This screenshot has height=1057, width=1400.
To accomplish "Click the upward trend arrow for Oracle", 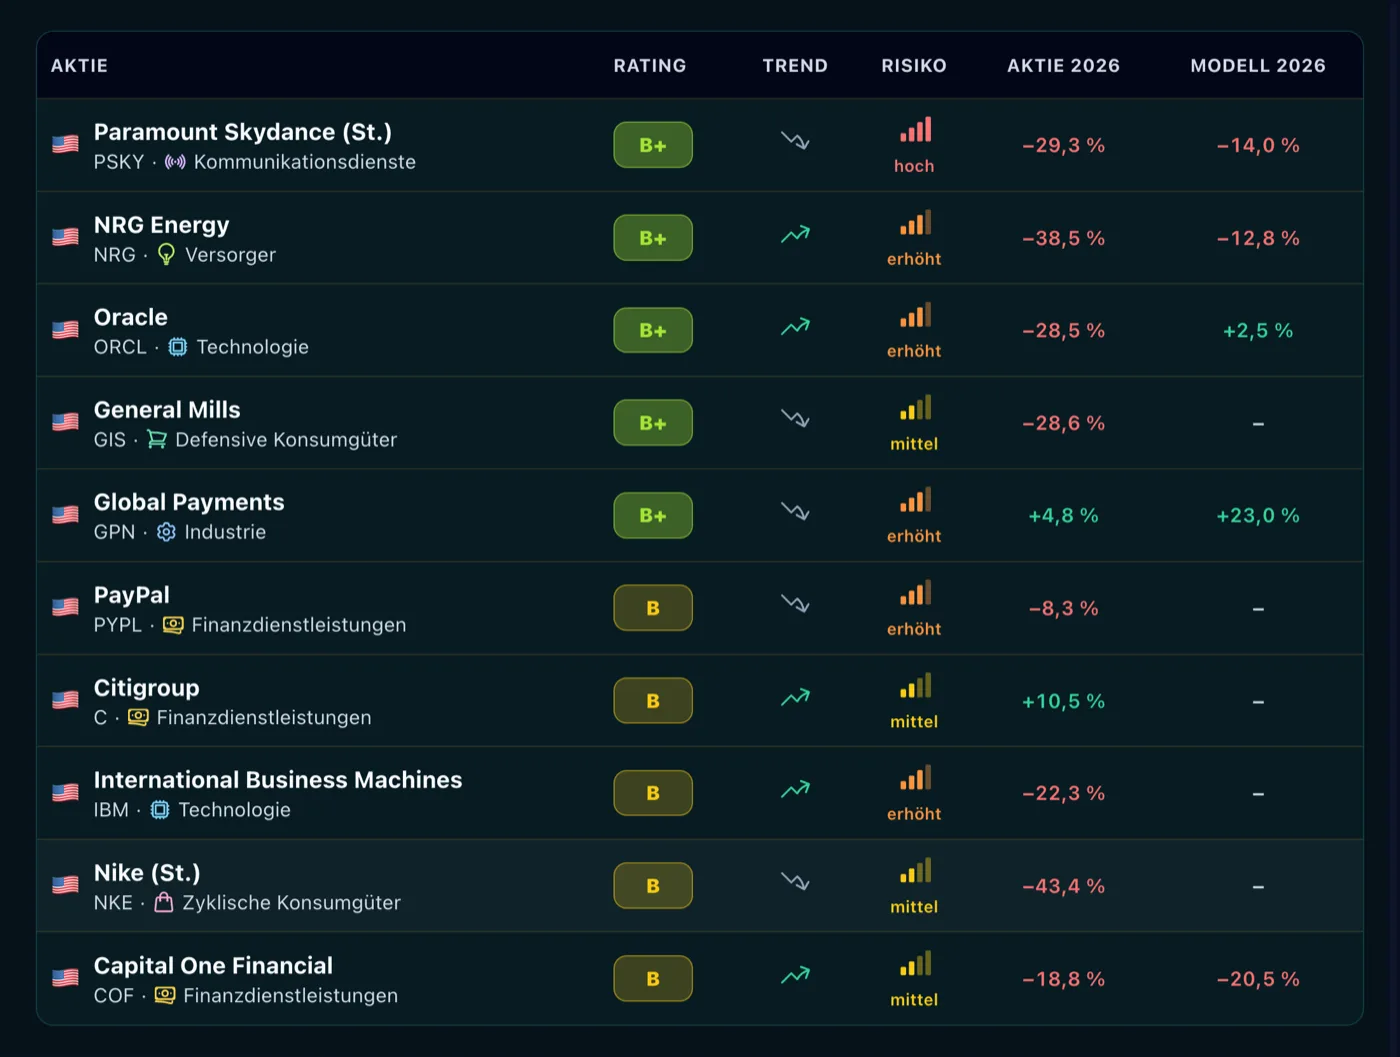I will (795, 327).
